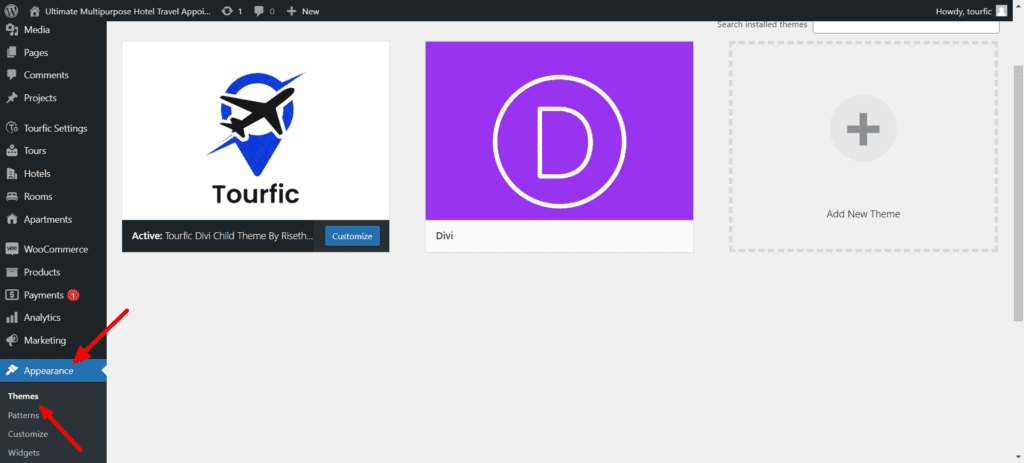
Task: Click the plus New icon in admin bar
Action: [292, 11]
